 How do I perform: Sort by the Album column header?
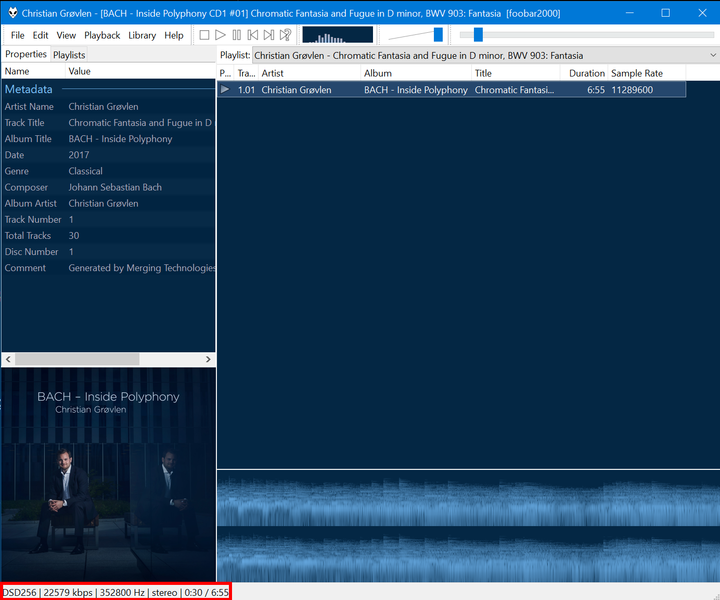(416, 73)
